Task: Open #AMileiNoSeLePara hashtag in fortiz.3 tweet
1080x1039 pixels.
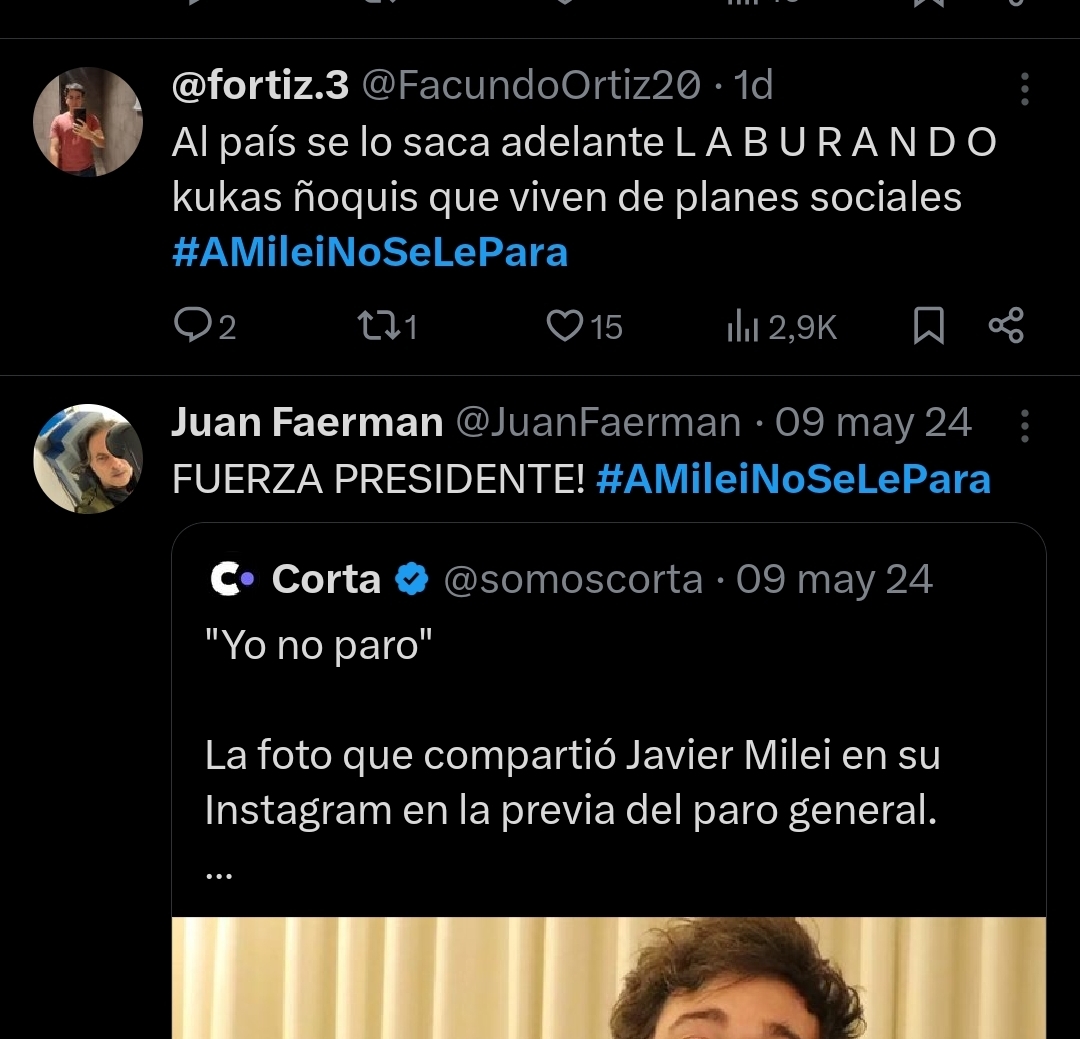Action: point(370,252)
